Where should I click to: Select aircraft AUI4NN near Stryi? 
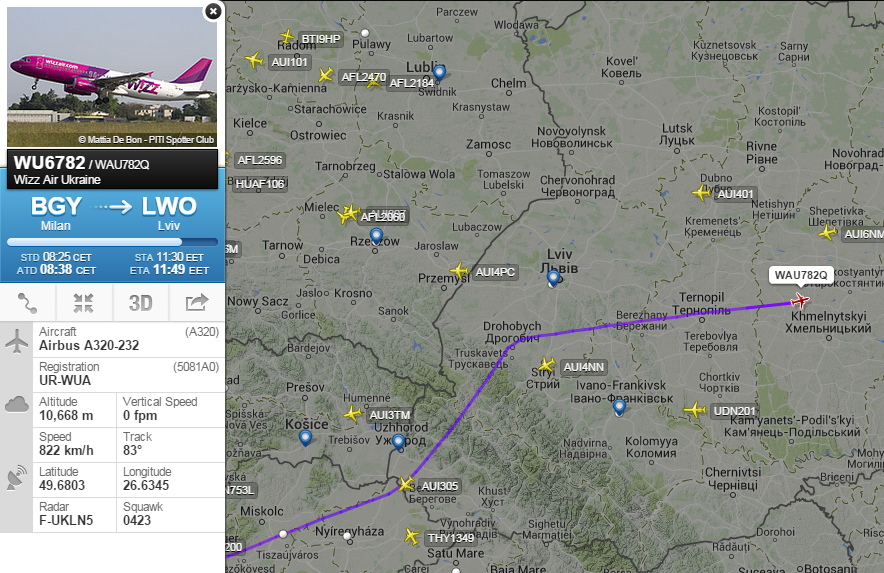click(x=547, y=365)
